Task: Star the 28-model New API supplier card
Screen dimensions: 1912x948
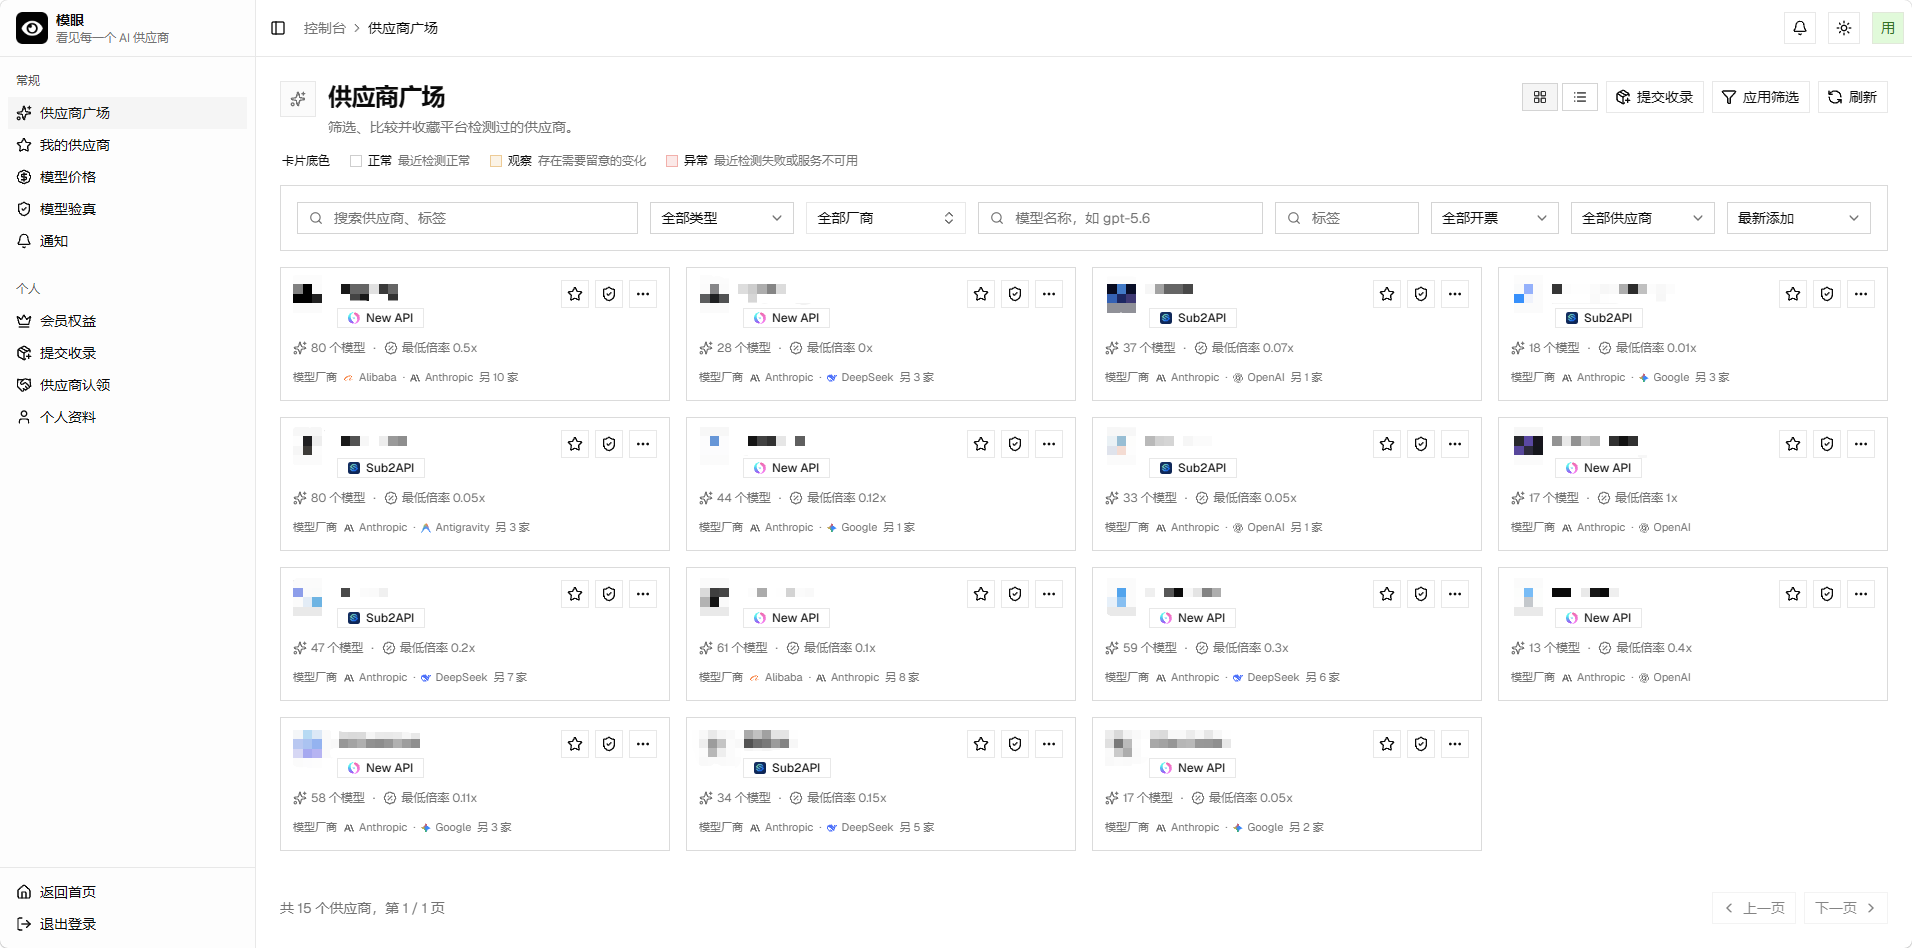Action: click(981, 294)
